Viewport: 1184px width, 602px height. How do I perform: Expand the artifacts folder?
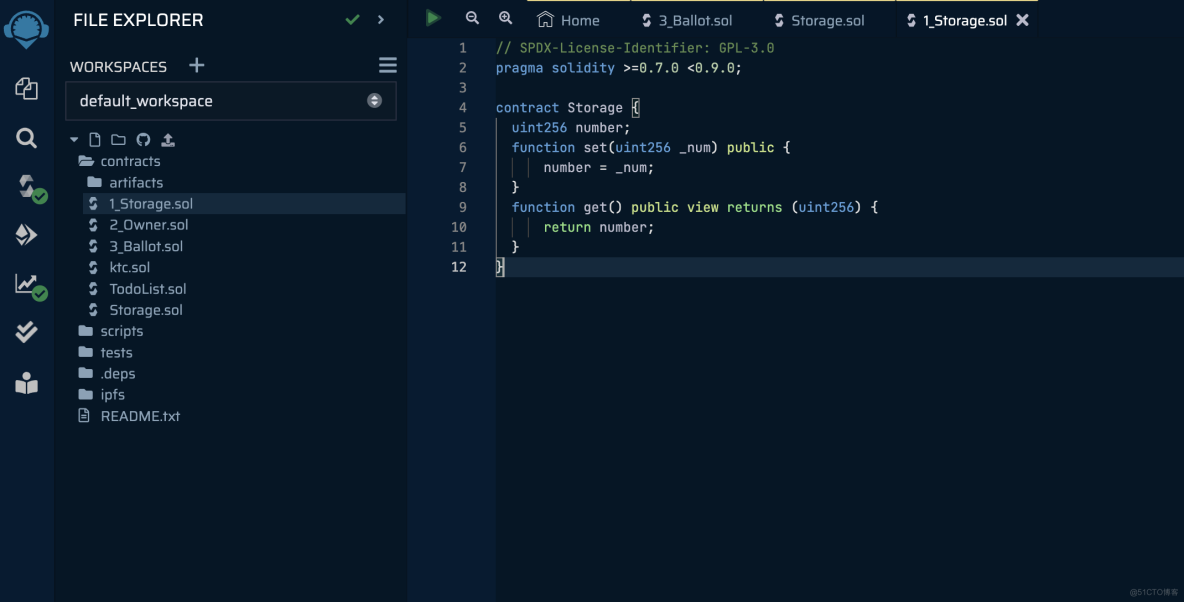point(125,182)
